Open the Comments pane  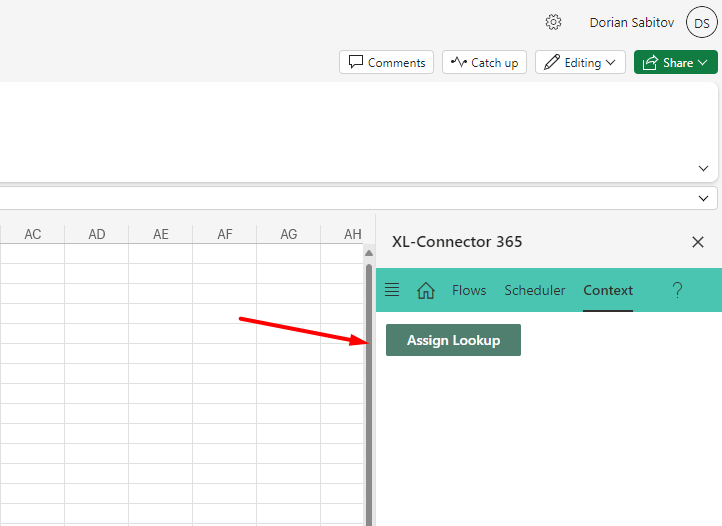387,62
